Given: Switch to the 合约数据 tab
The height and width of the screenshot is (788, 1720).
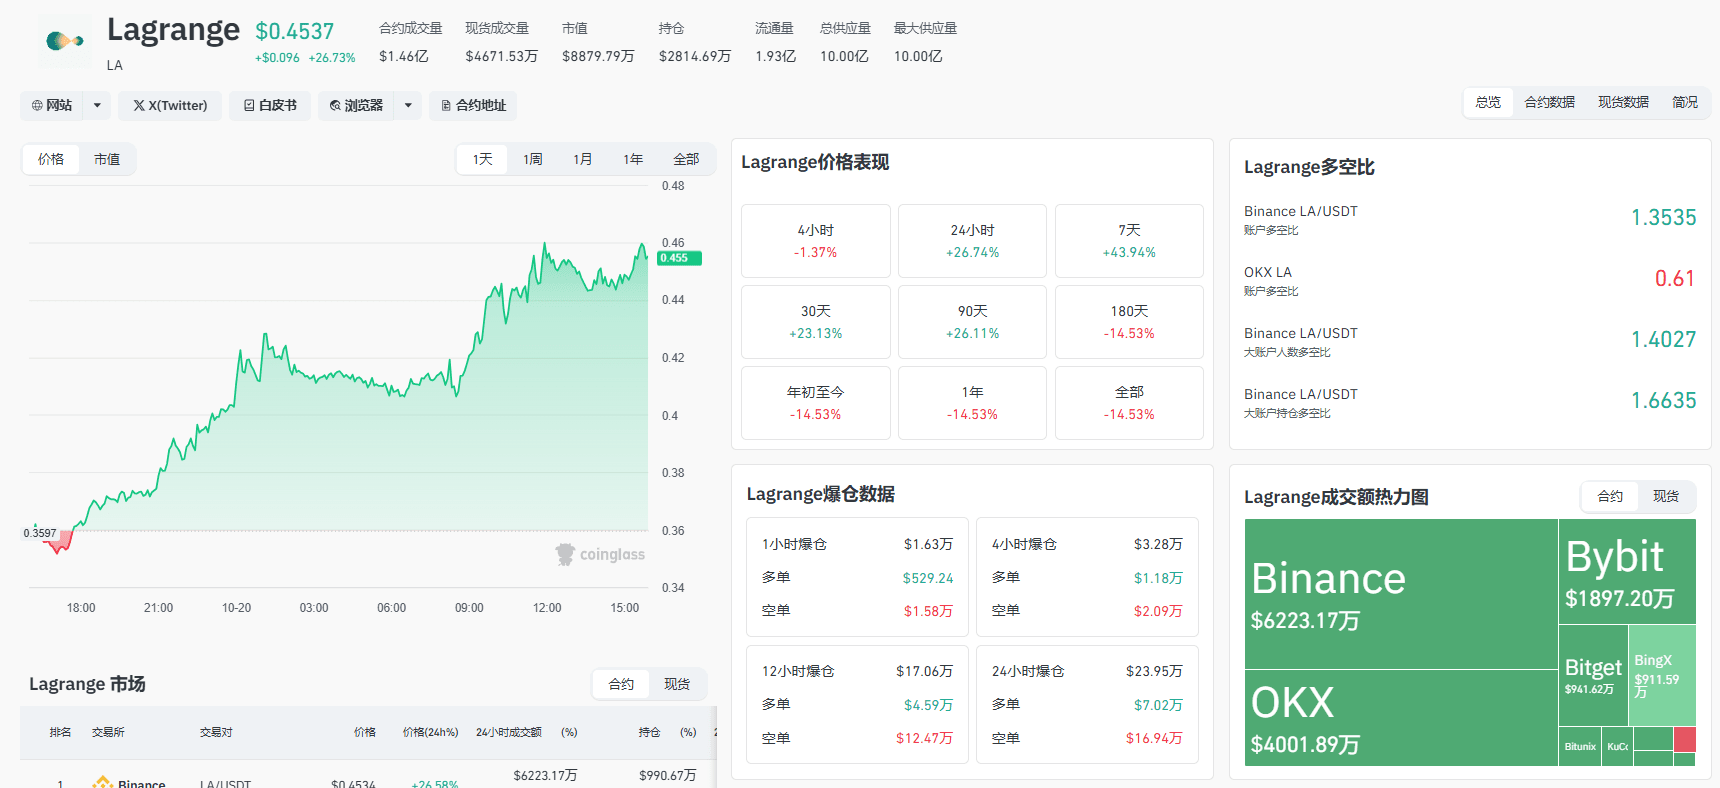Looking at the screenshot, I should pyautogui.click(x=1550, y=102).
